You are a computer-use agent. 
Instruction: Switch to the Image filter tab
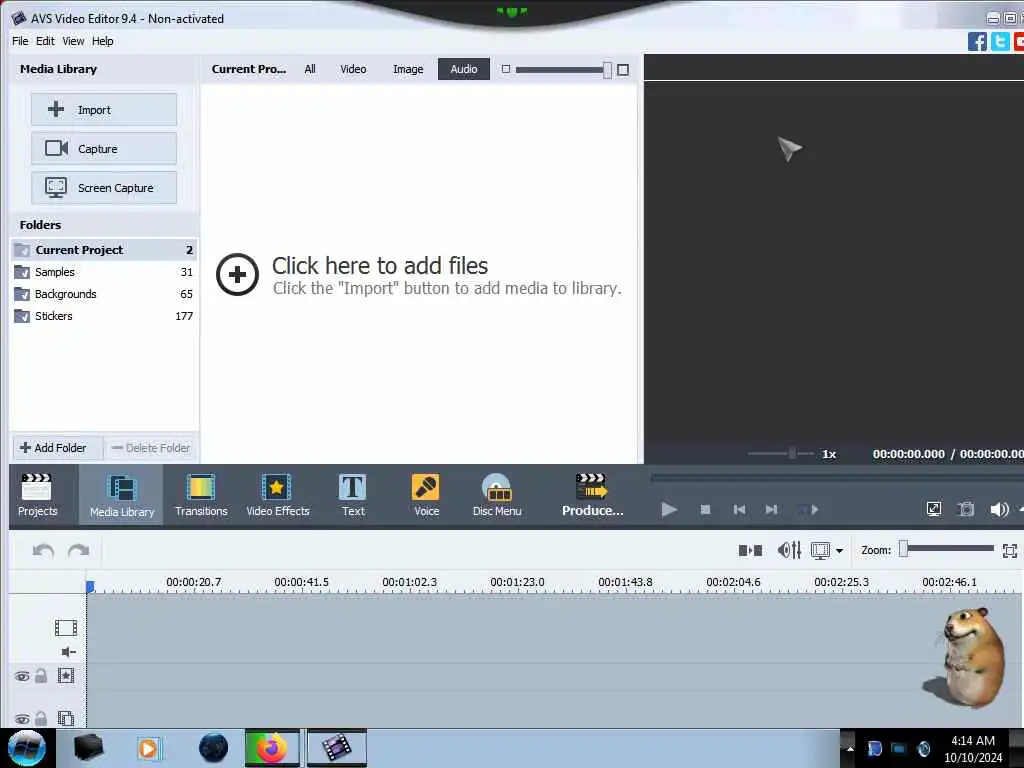(408, 69)
